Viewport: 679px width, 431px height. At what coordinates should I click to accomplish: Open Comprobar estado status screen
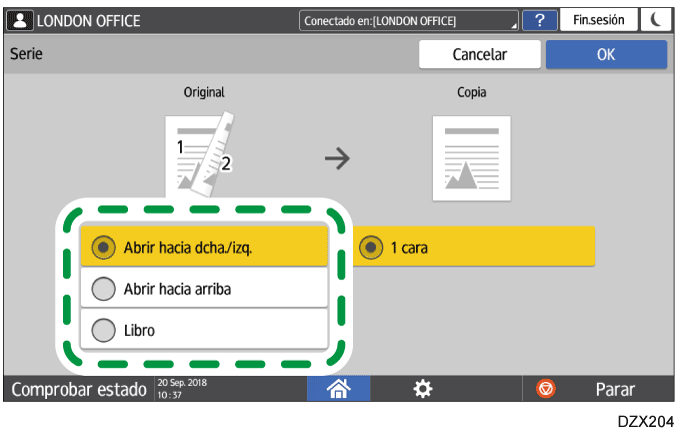coord(78,389)
